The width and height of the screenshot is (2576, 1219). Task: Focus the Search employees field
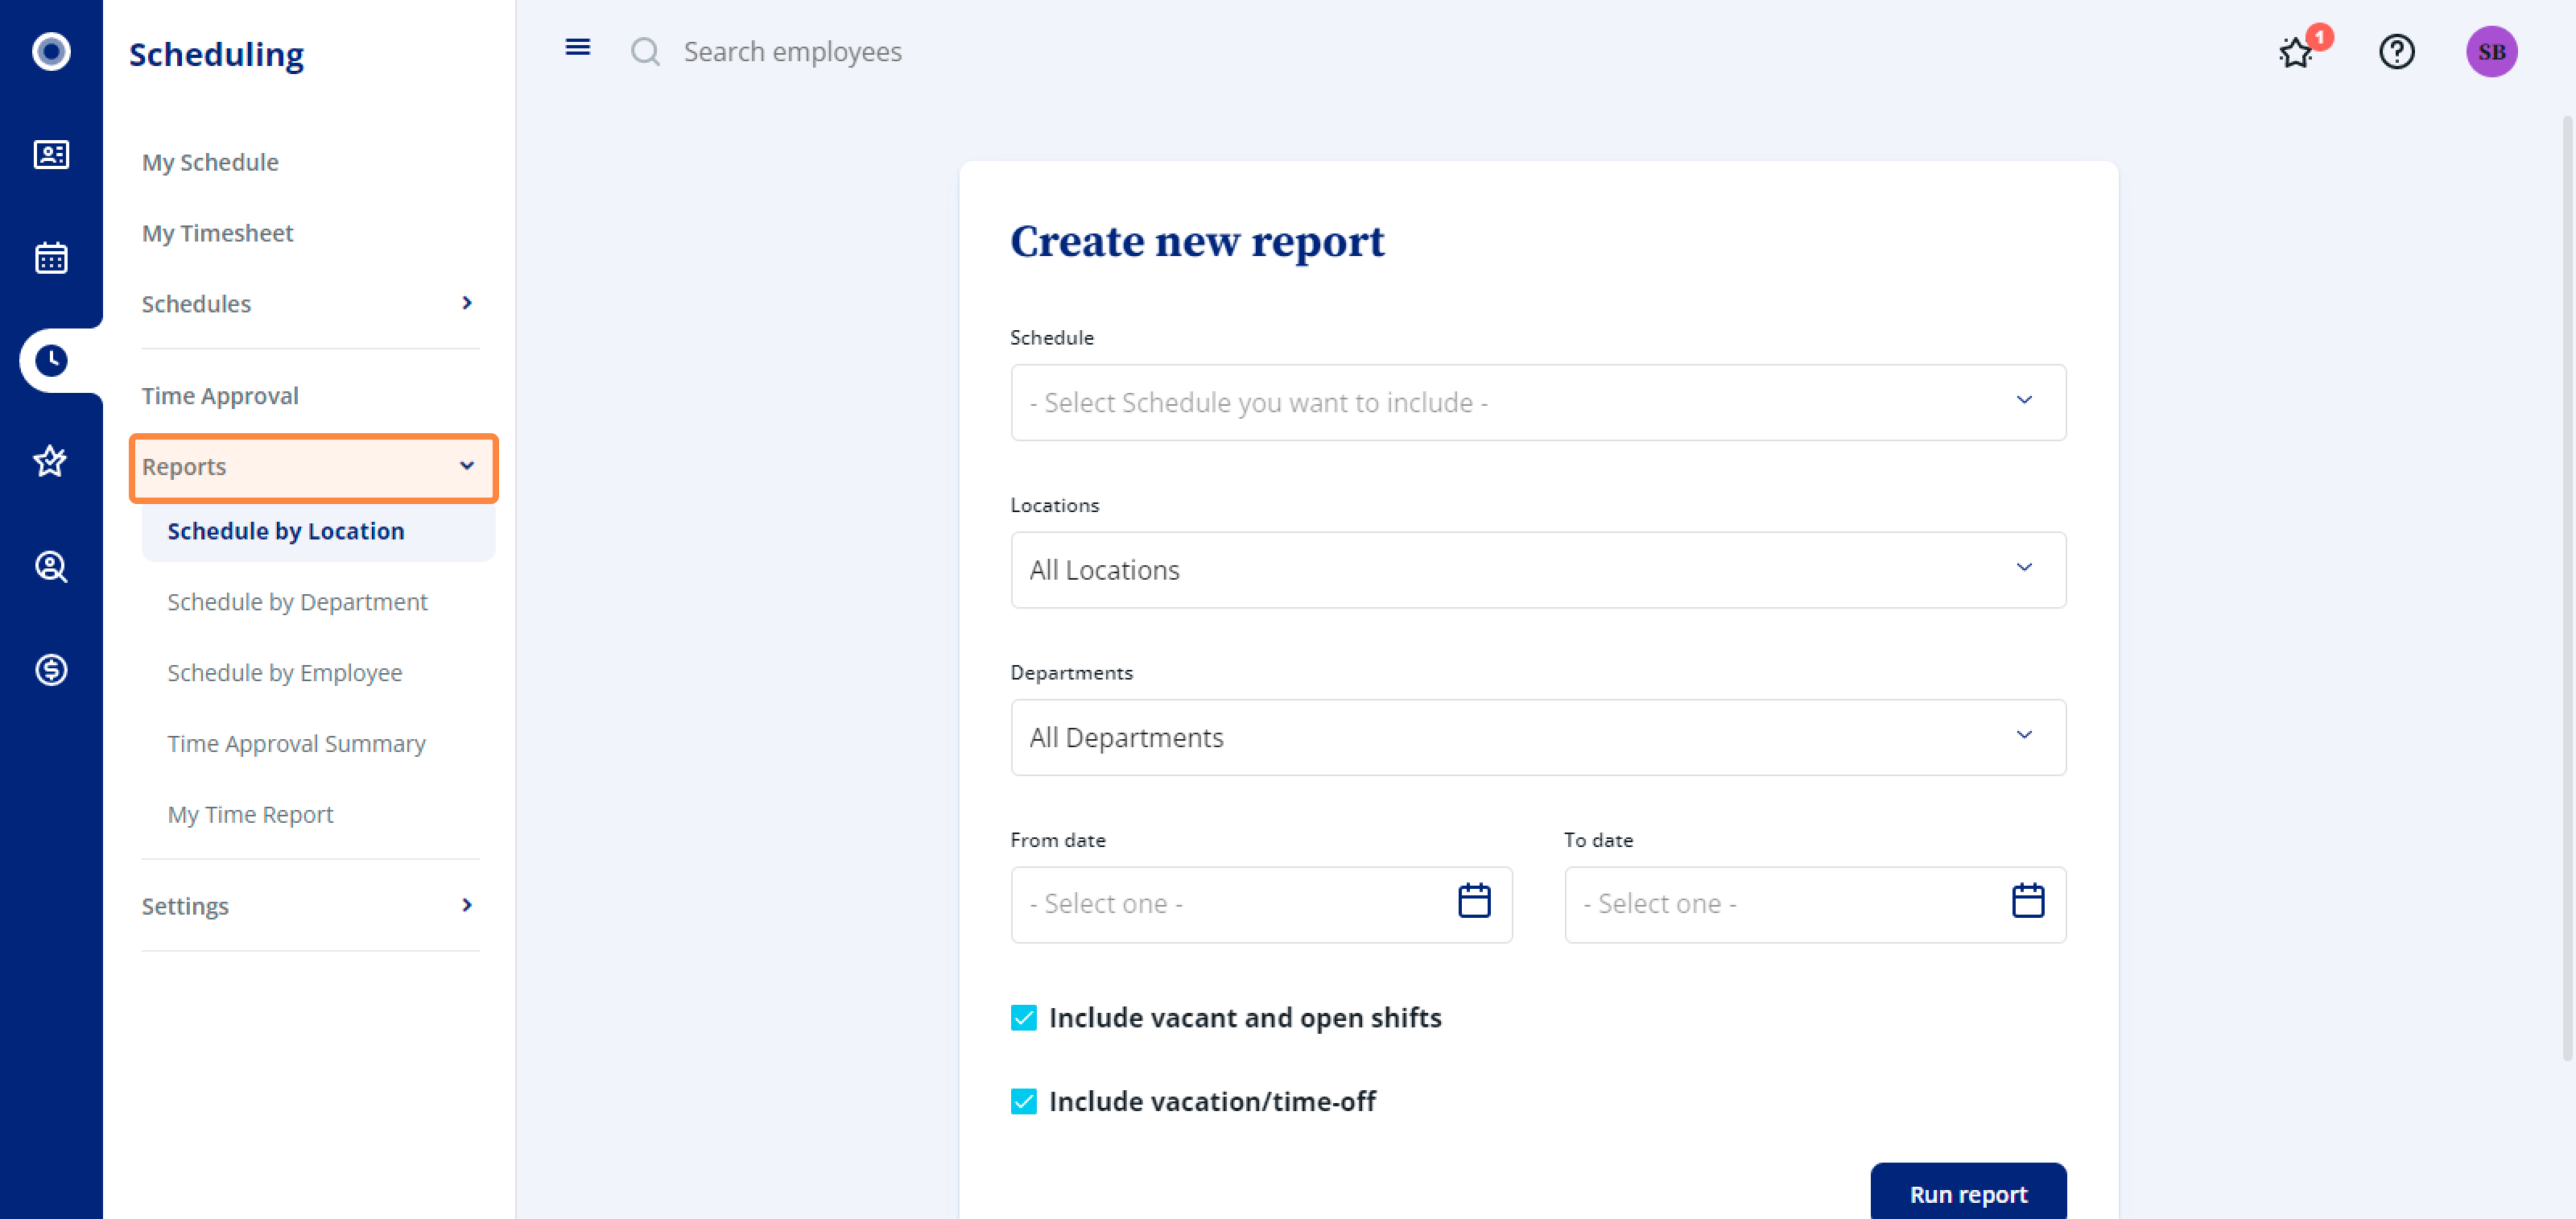coord(792,51)
